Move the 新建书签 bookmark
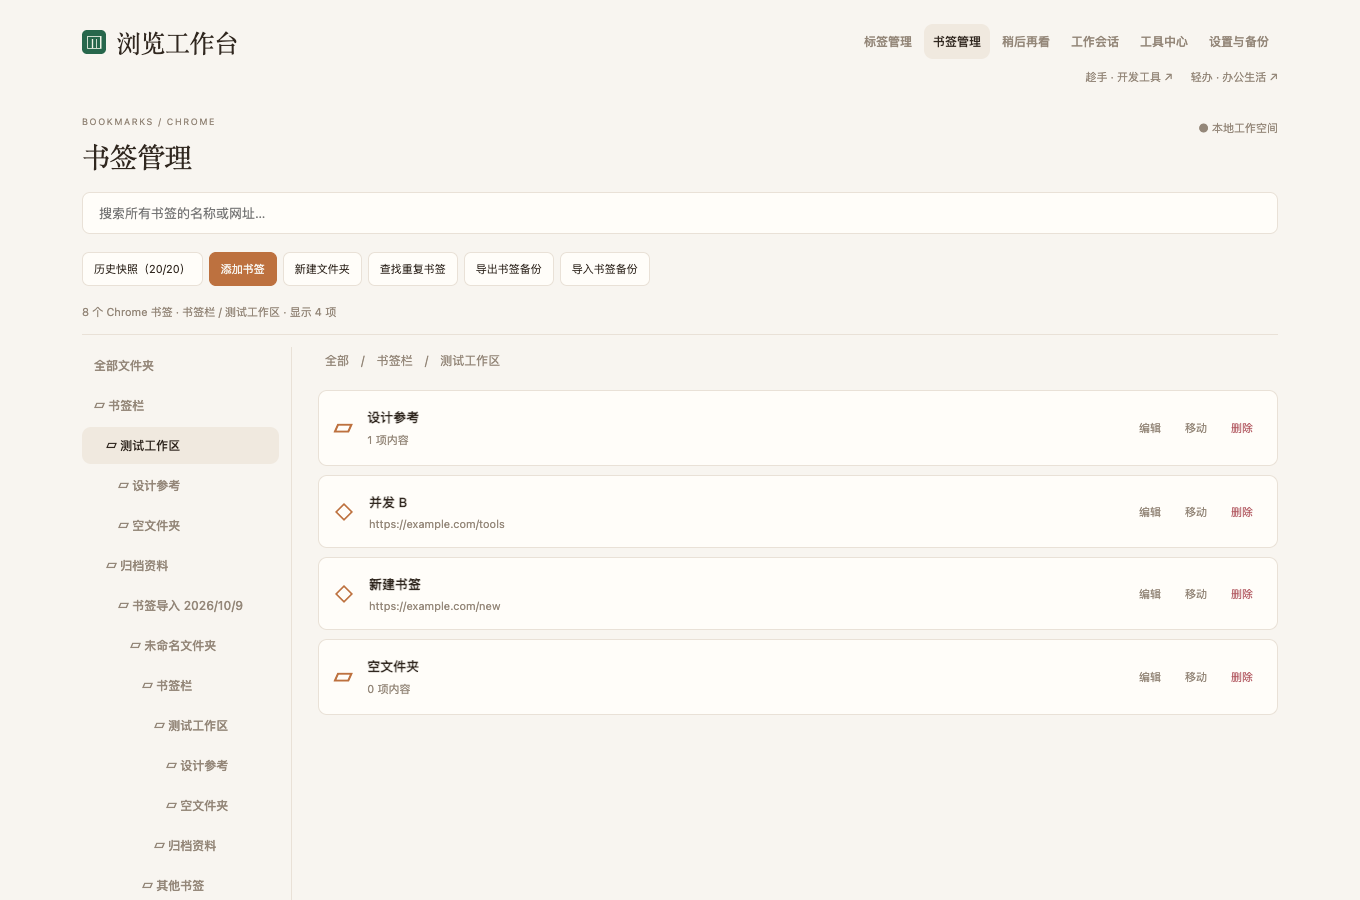1360x900 pixels. [1196, 594]
